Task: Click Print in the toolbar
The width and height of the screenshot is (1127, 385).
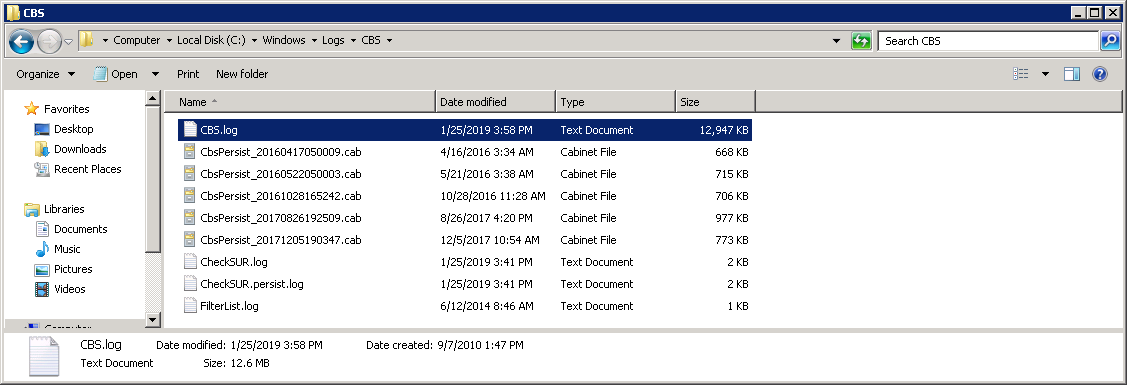Action: coord(188,74)
